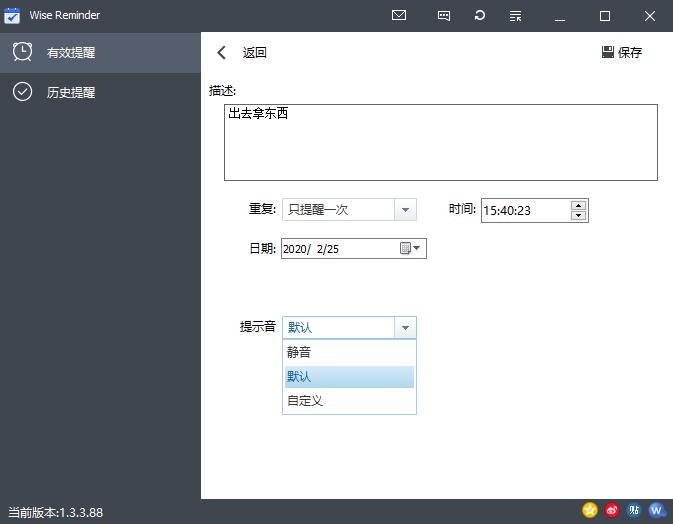Screen dimensions: 673x524
Task: Open 历史提醒 in the sidebar
Action: click(70, 92)
